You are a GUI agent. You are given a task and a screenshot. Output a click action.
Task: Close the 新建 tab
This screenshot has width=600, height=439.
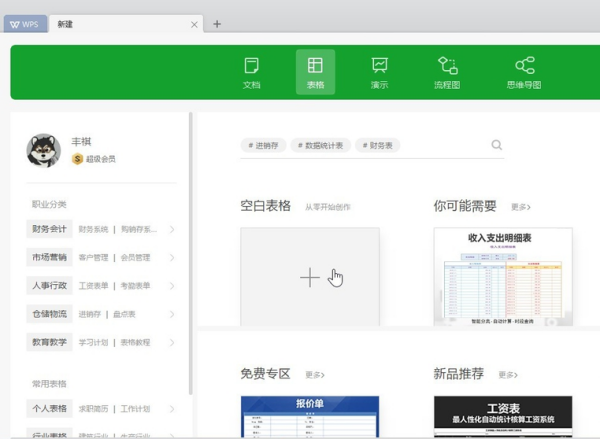click(x=194, y=24)
